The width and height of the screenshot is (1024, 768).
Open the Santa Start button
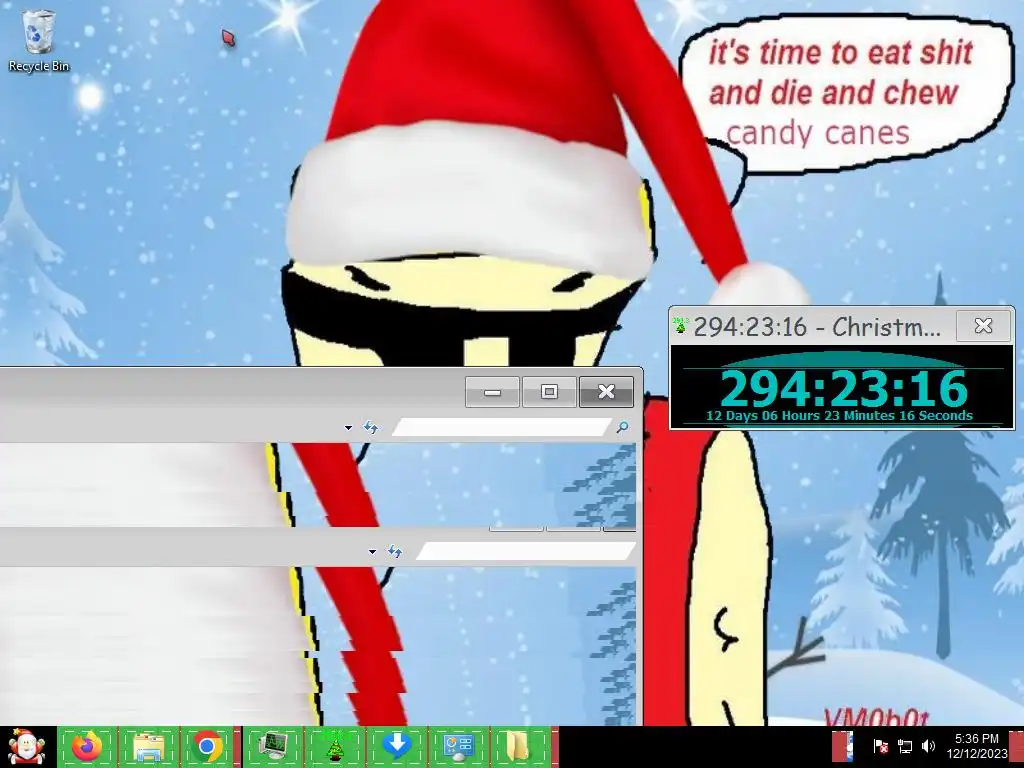click(x=26, y=746)
